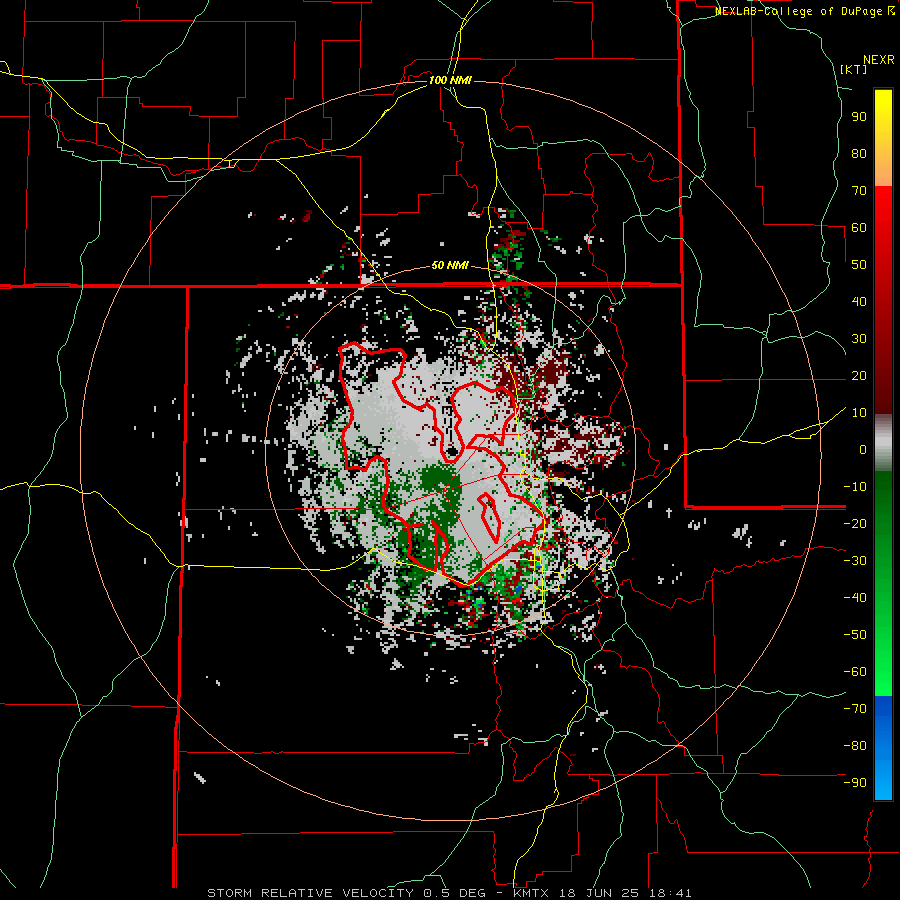Click the 80 value on the velocity scale
900x900 pixels.
(x=859, y=154)
